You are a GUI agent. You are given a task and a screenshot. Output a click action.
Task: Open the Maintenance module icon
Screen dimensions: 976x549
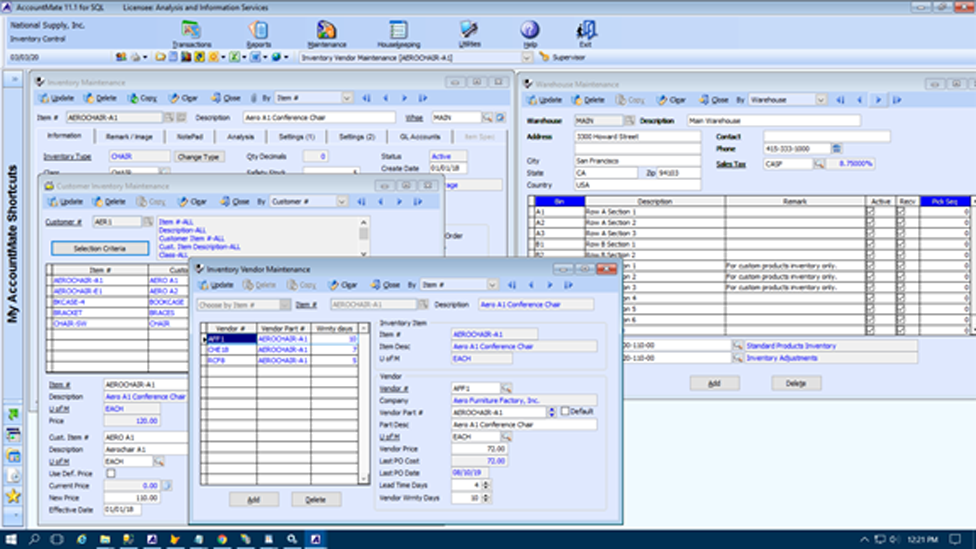tap(327, 32)
